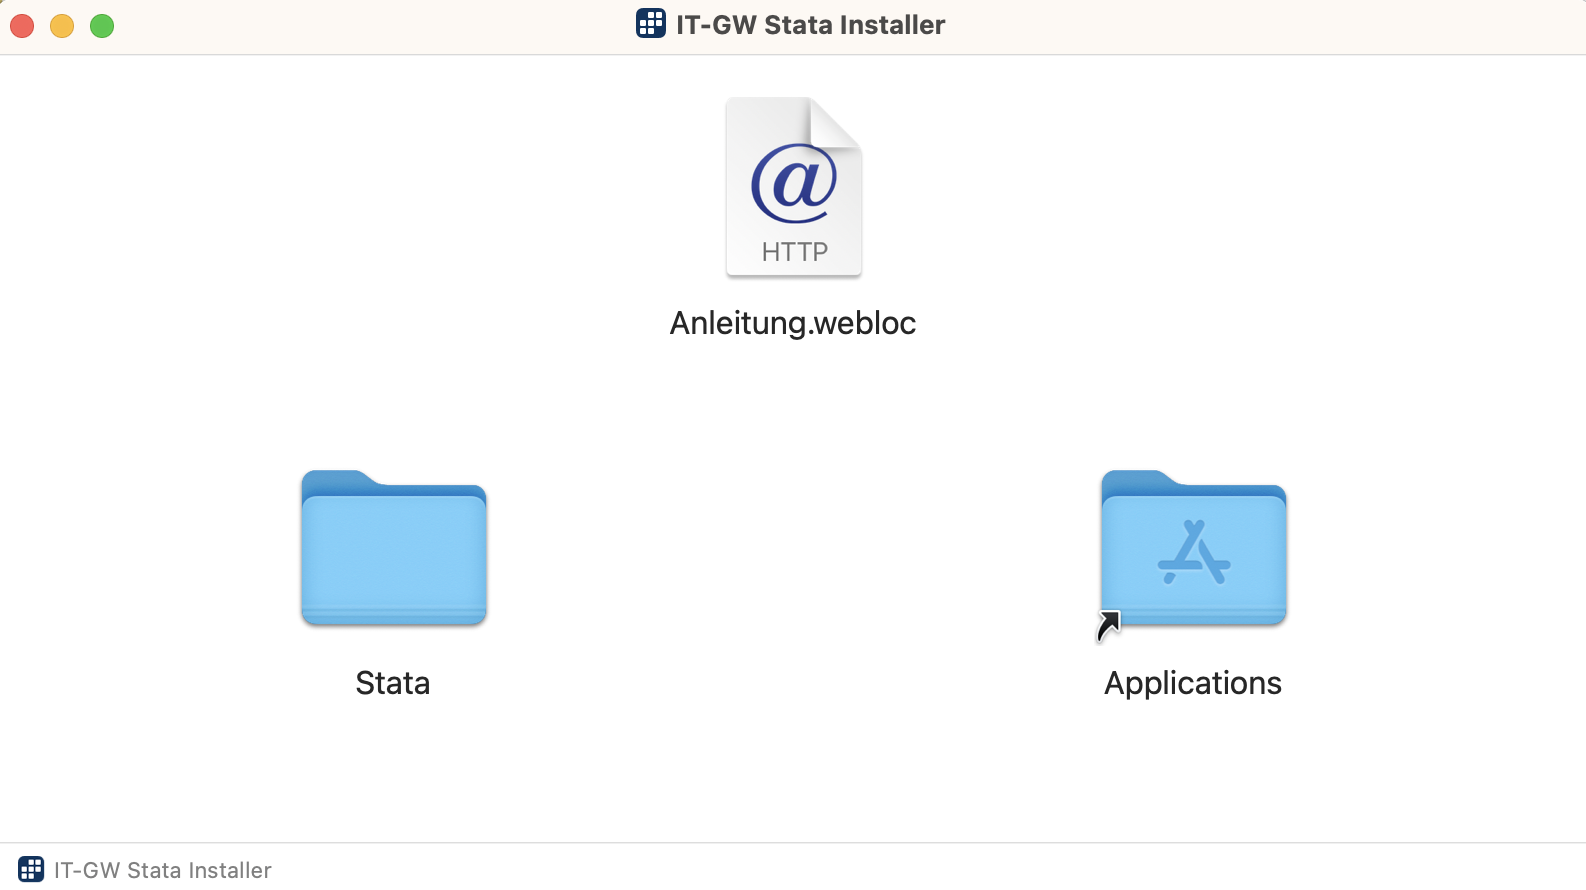Click the disk icon in the title bar
The height and width of the screenshot is (890, 1586).
click(651, 24)
